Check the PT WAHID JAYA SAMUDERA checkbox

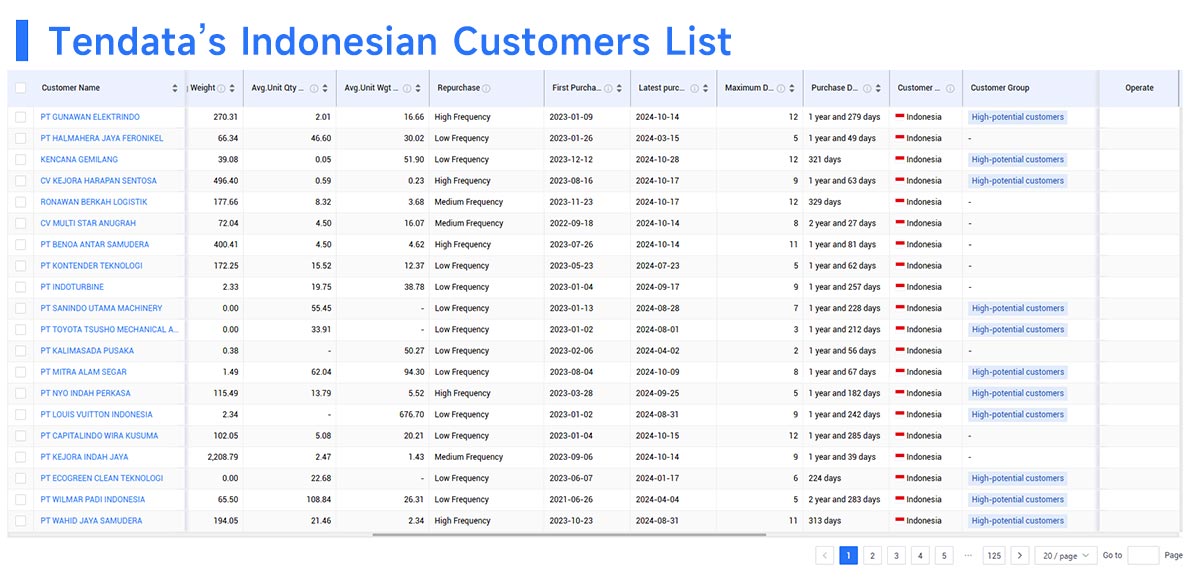pyautogui.click(x=20, y=520)
